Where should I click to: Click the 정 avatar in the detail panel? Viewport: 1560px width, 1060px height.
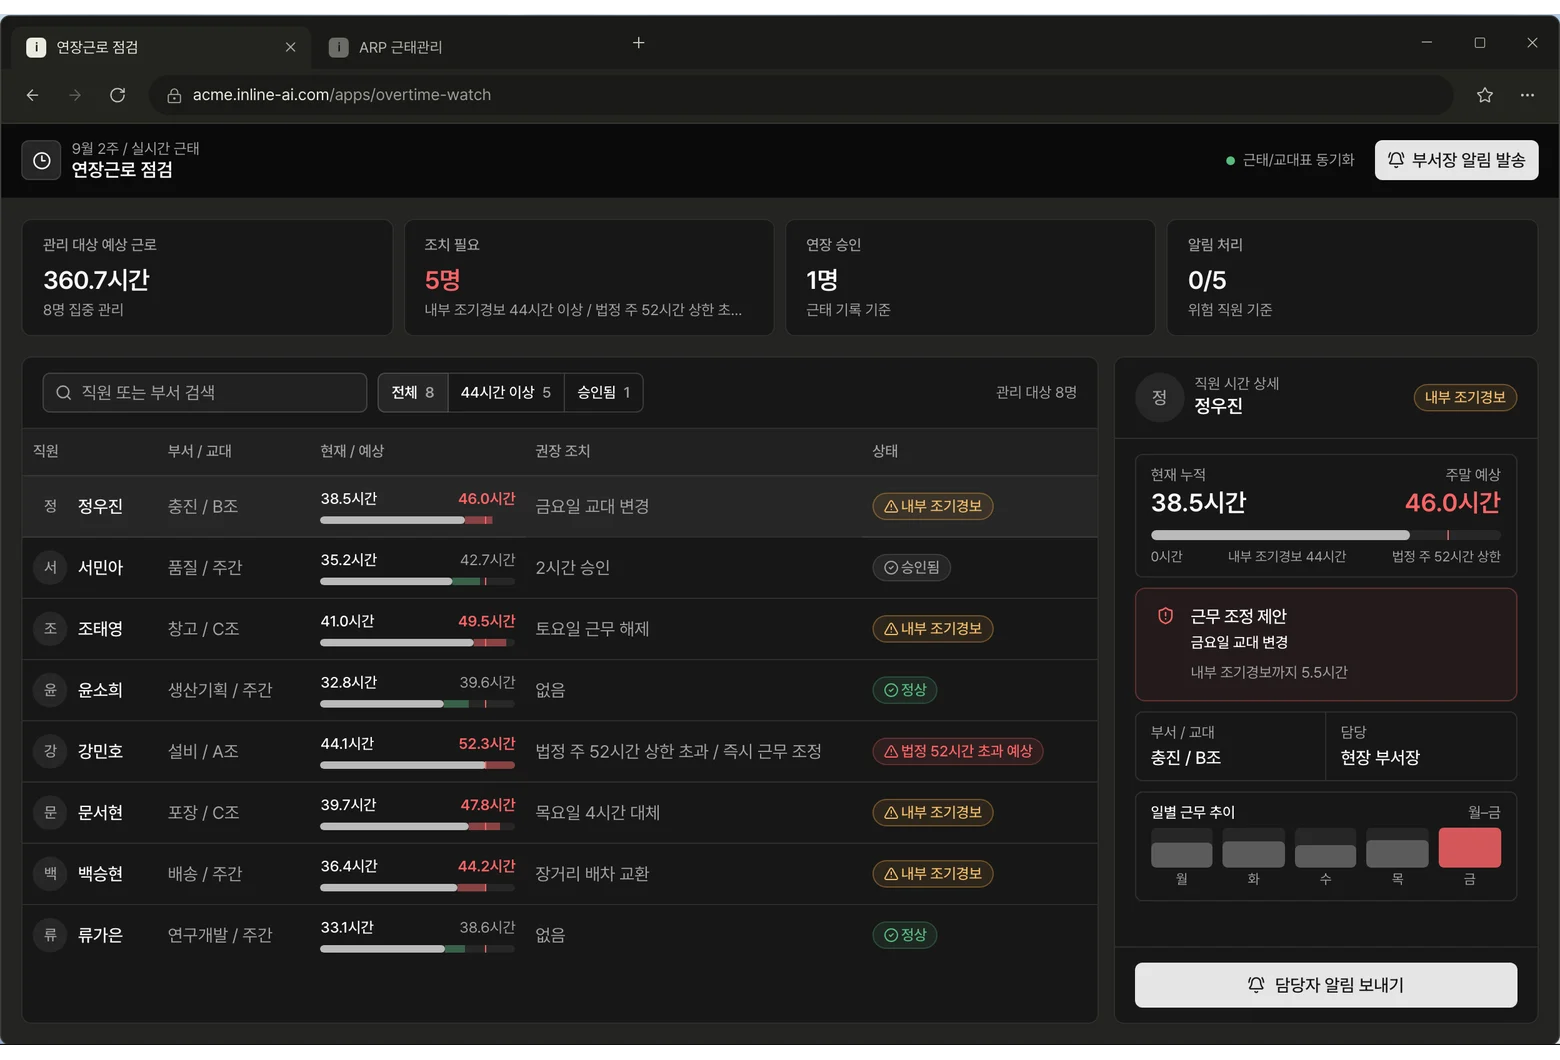point(1159,397)
